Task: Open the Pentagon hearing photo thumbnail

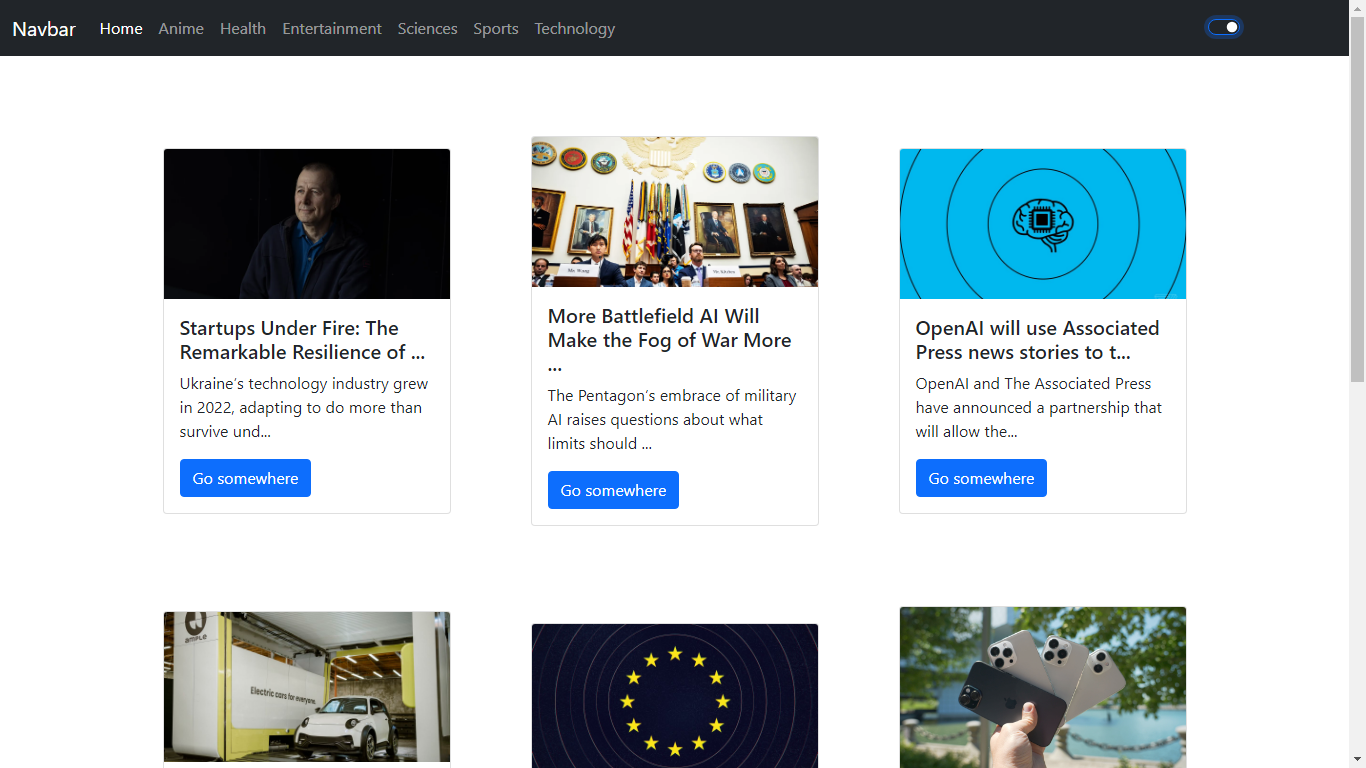Action: (x=675, y=212)
